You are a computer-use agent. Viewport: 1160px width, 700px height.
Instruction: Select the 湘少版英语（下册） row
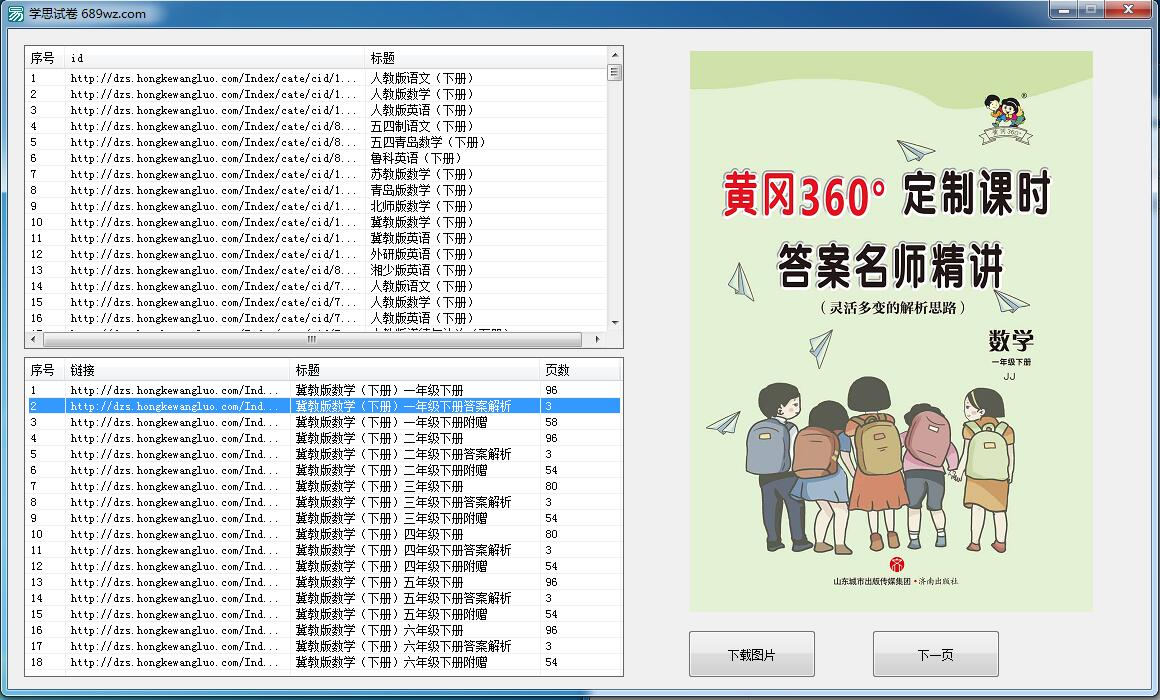pyautogui.click(x=317, y=270)
